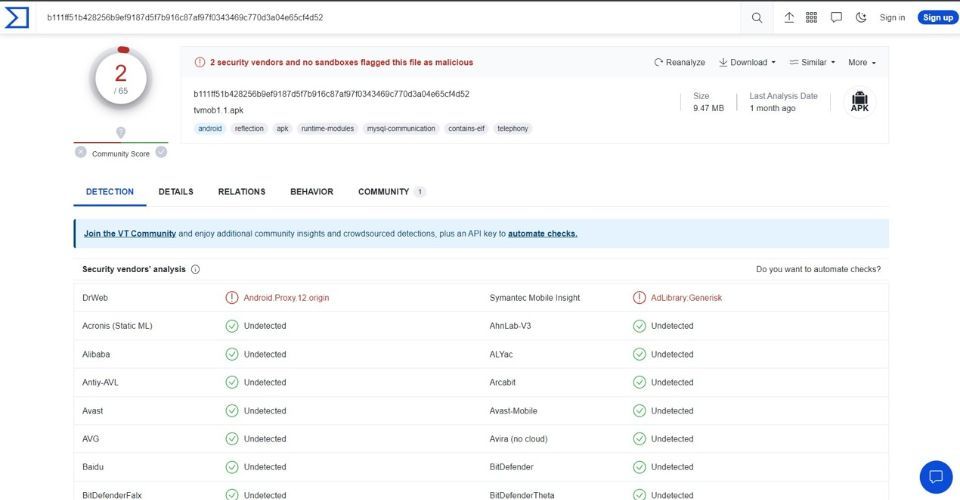The height and width of the screenshot is (500, 960).
Task: Click the hash search input field
Action: (x=392, y=18)
